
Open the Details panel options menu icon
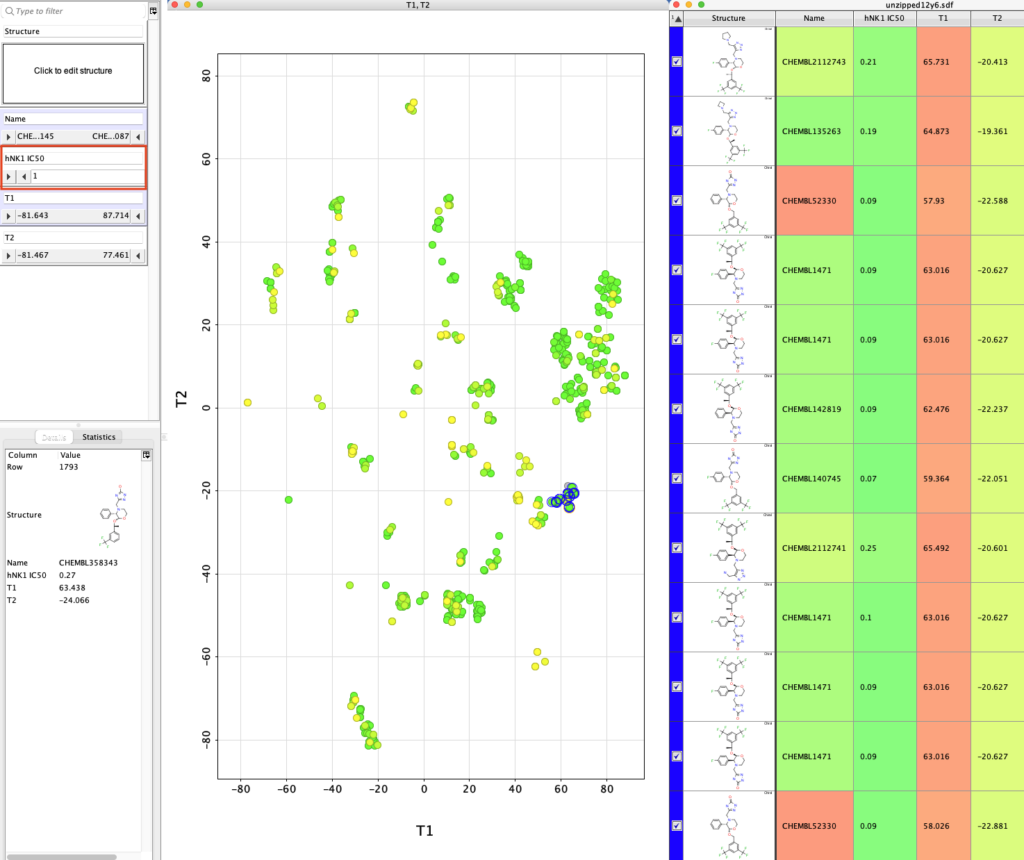coord(146,455)
